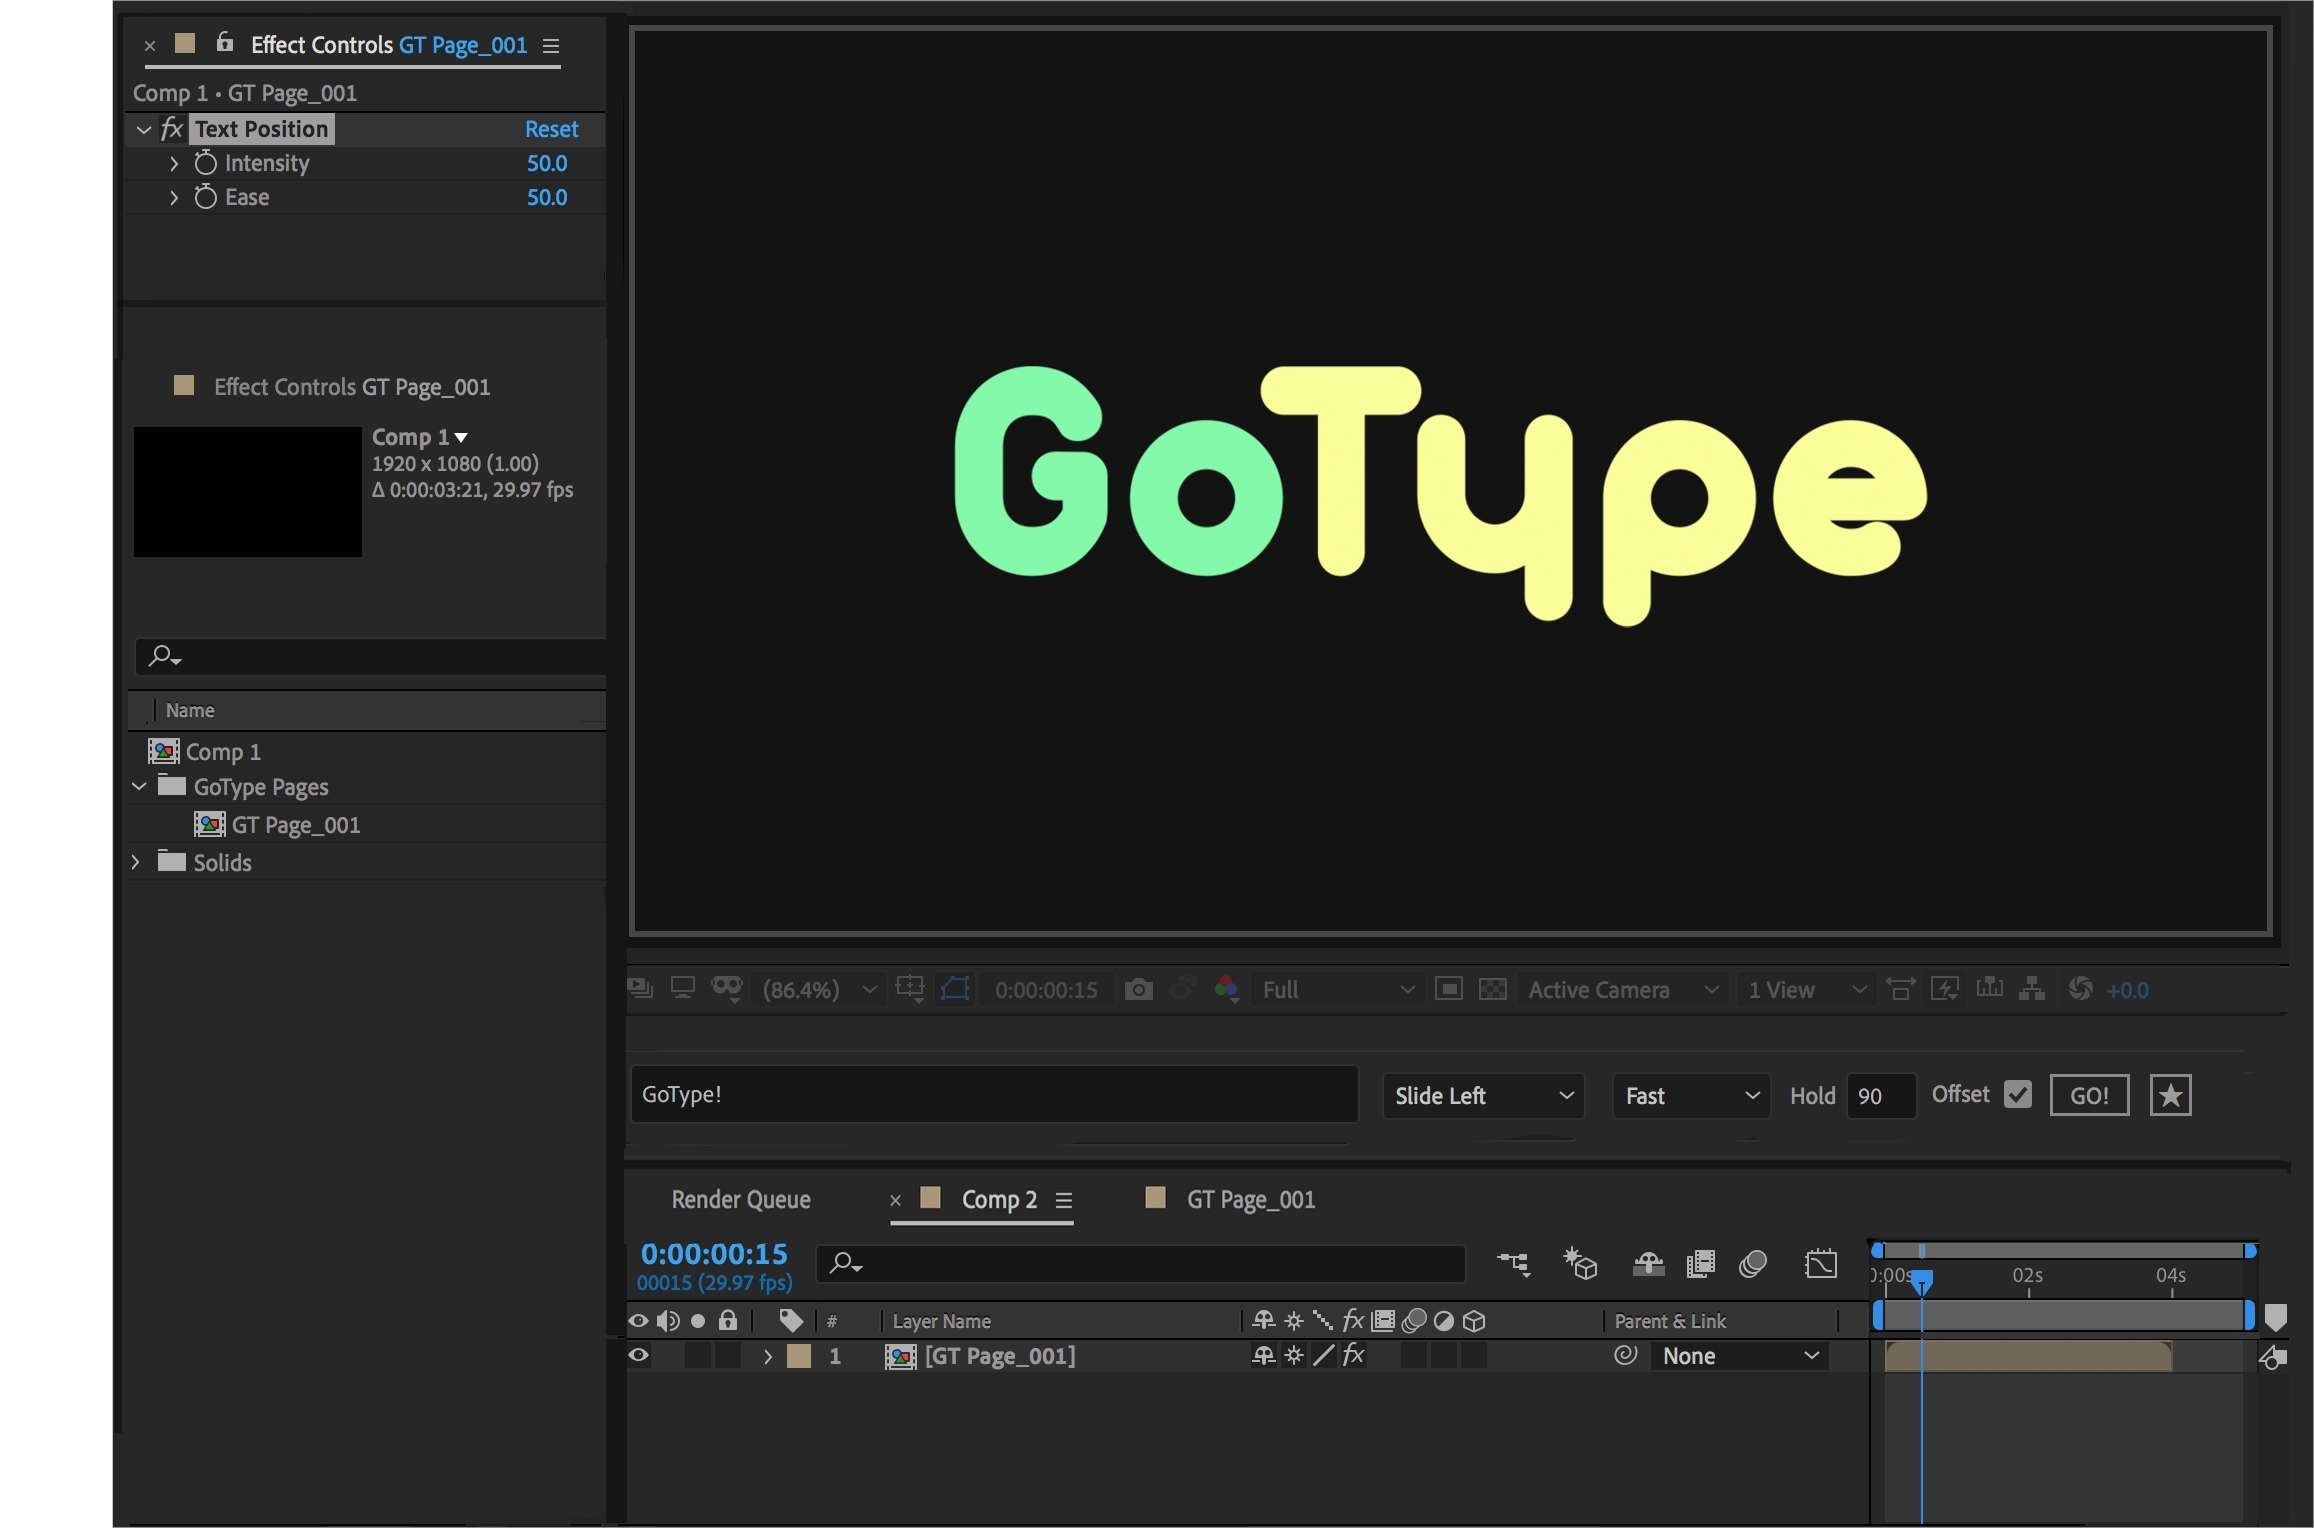Click the GT Page_001 layer color label
The height and width of the screenshot is (1528, 2314).
(799, 1356)
